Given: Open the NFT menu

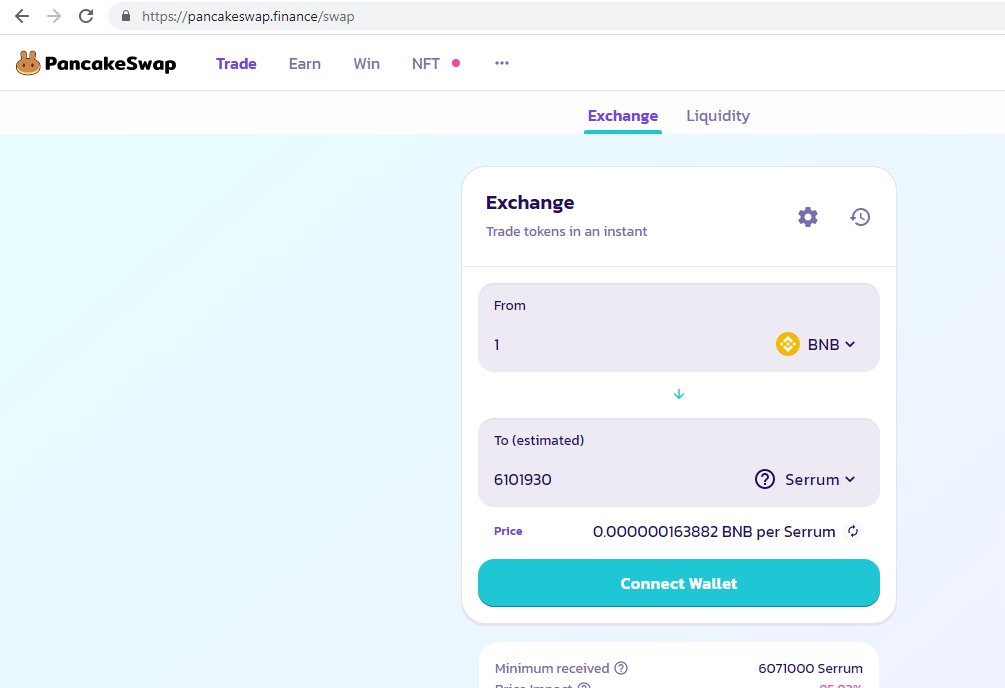Looking at the screenshot, I should pyautogui.click(x=426, y=63).
